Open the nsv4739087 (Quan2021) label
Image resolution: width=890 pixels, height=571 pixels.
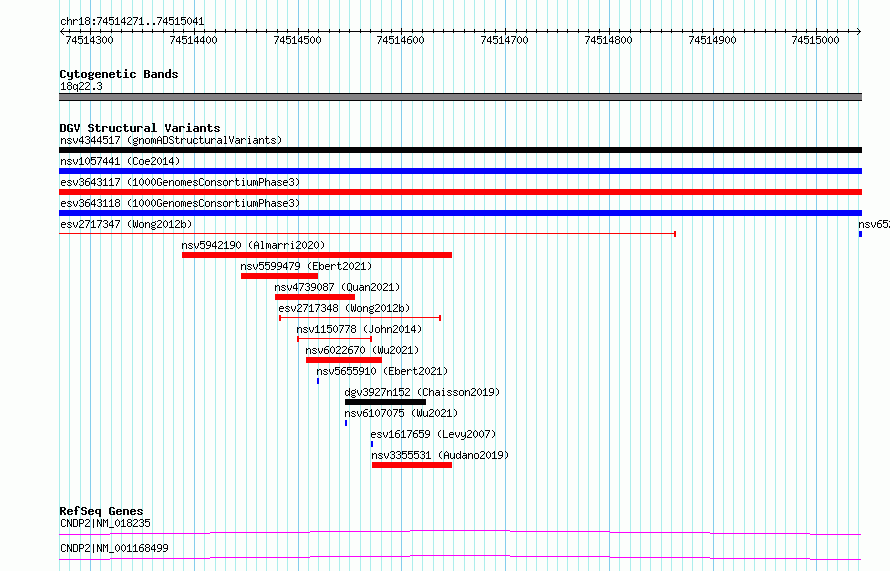tap(337, 287)
